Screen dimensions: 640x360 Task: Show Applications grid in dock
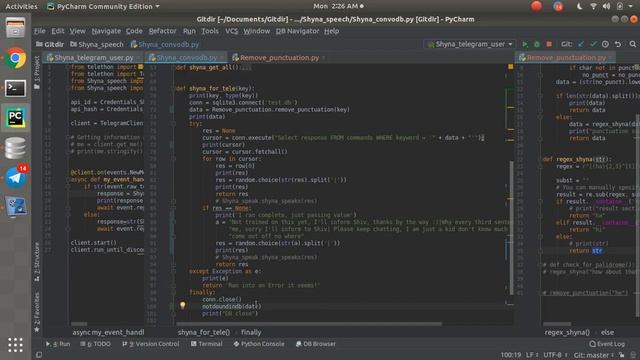coord(16,345)
